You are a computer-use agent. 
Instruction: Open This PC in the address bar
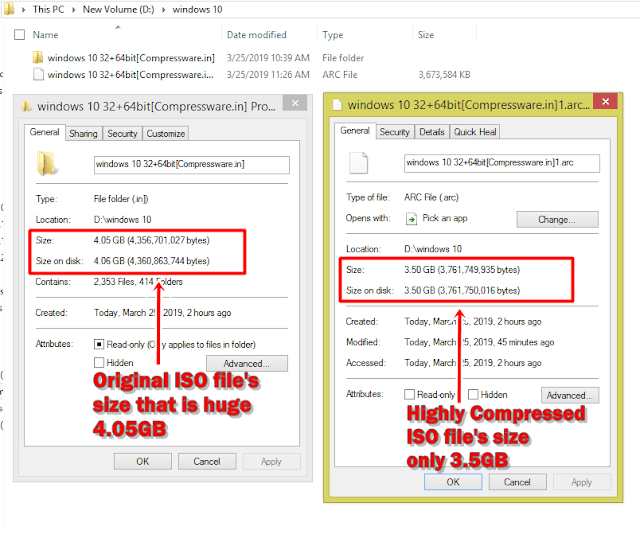click(49, 9)
